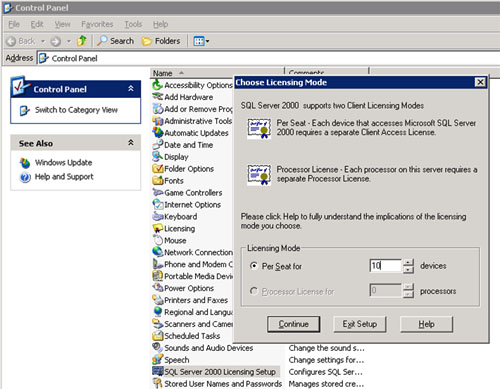Open the Edit menu

click(37, 24)
